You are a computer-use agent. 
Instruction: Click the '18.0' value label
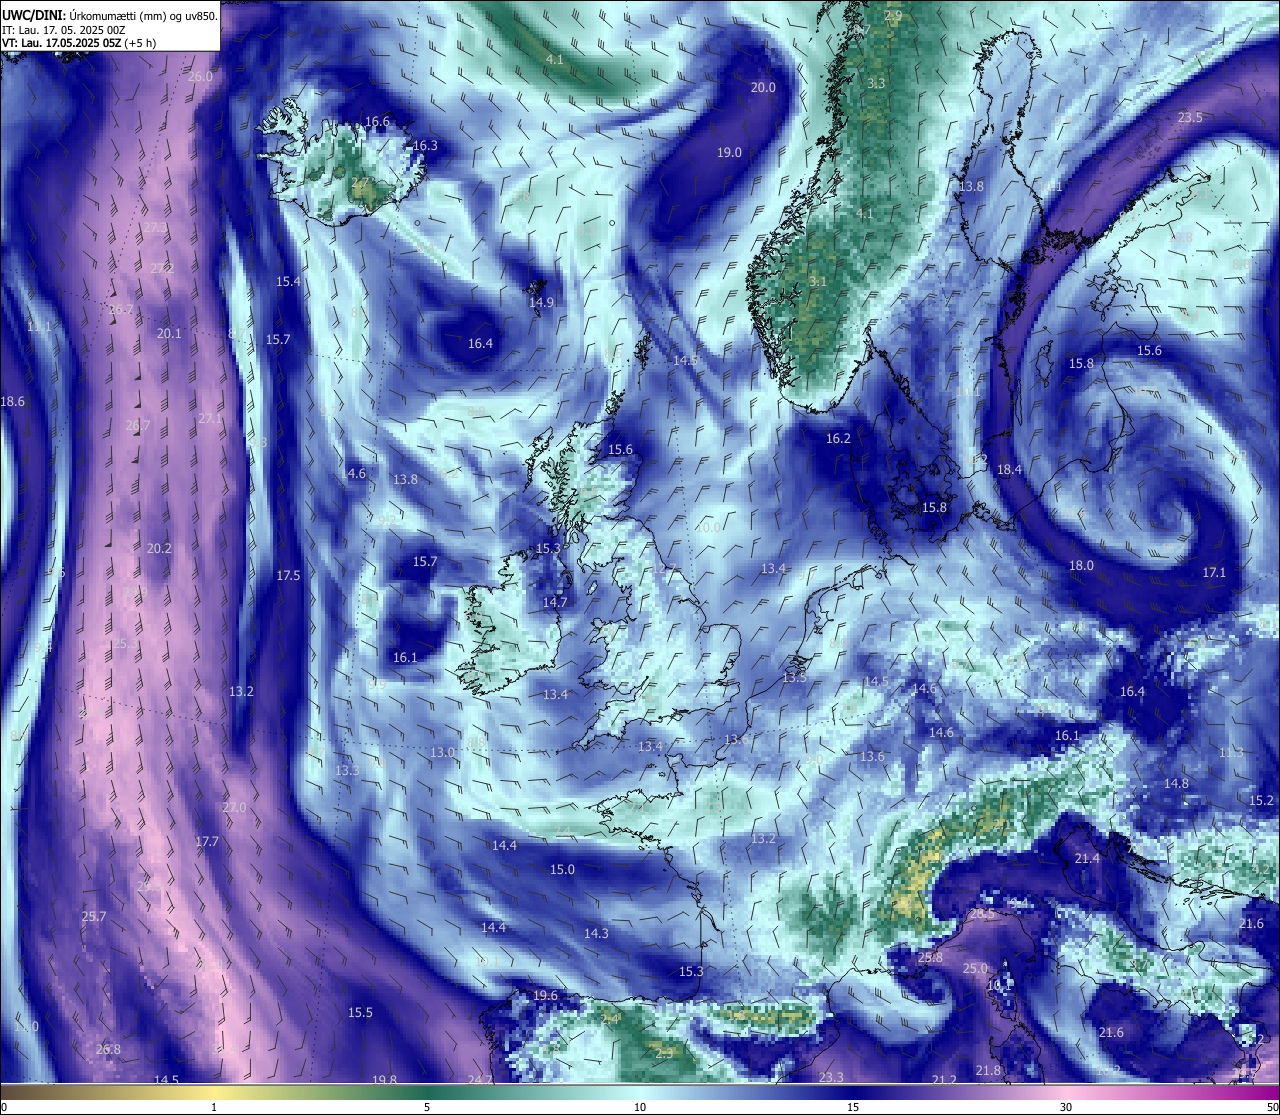[1081, 566]
